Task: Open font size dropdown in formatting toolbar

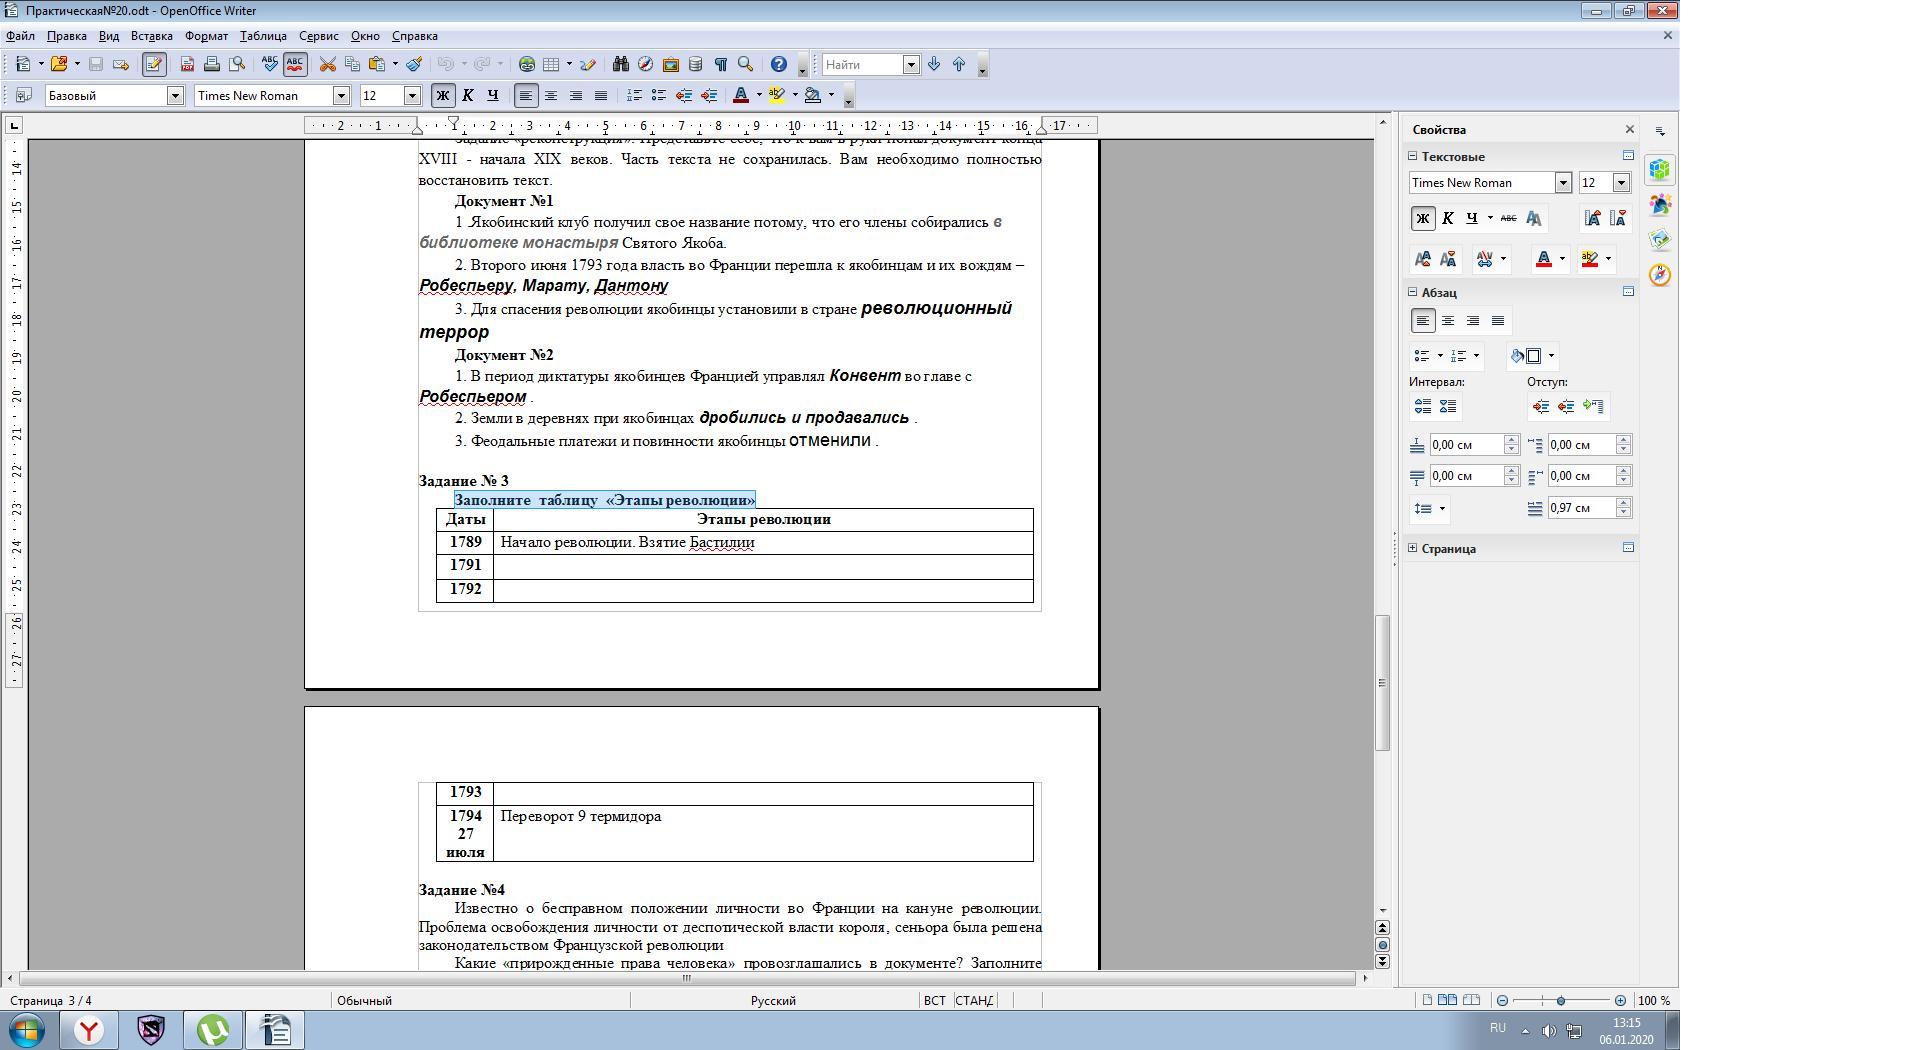Action: point(411,96)
